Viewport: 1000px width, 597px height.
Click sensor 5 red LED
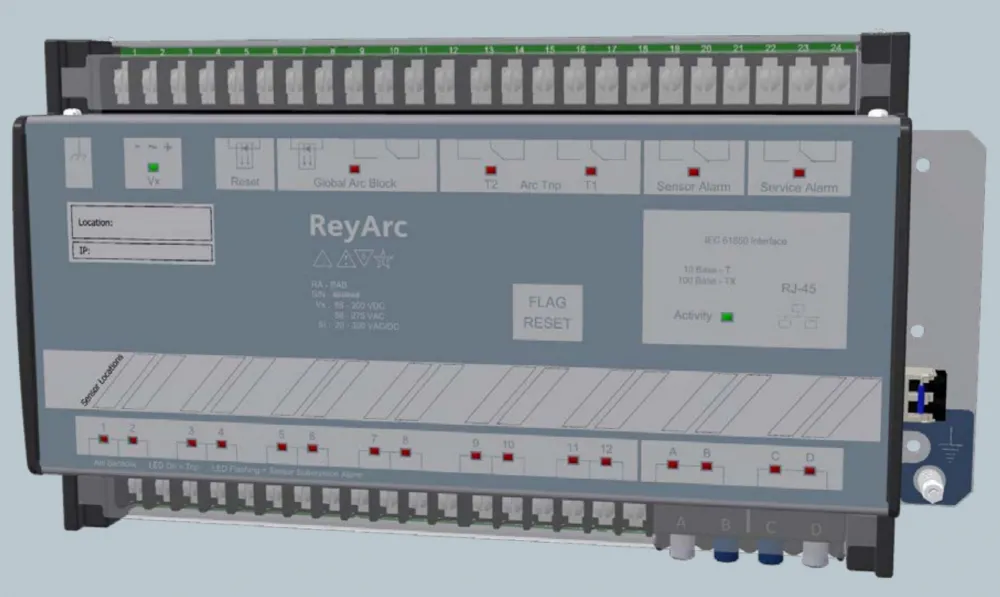point(282,447)
